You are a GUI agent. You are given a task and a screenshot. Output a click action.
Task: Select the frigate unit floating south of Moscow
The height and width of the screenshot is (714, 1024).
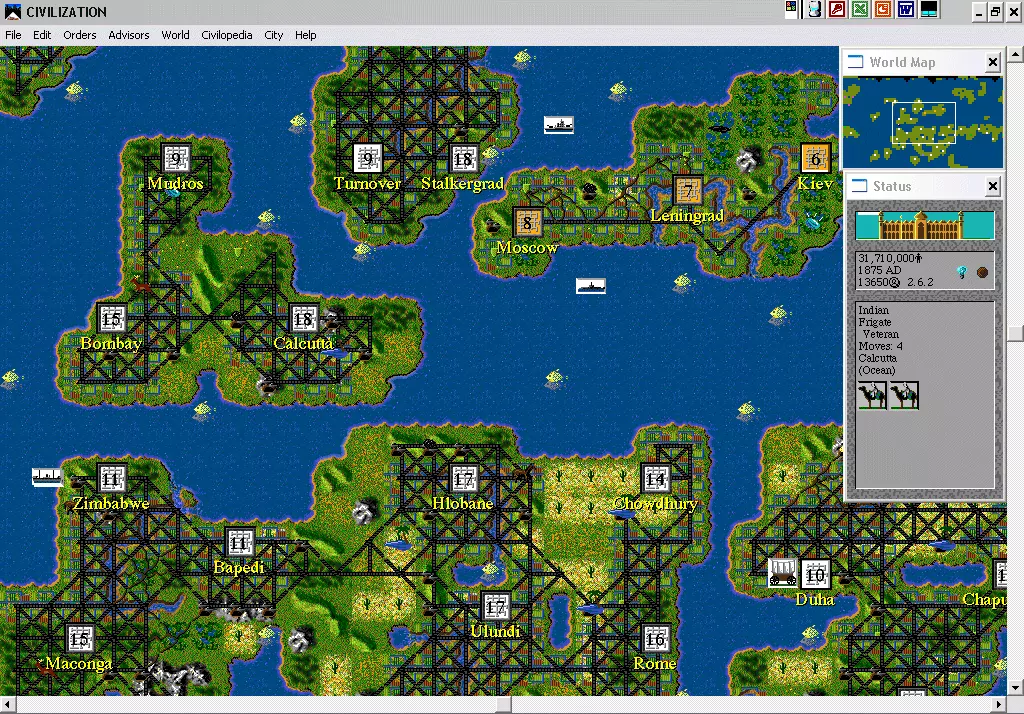pos(590,285)
